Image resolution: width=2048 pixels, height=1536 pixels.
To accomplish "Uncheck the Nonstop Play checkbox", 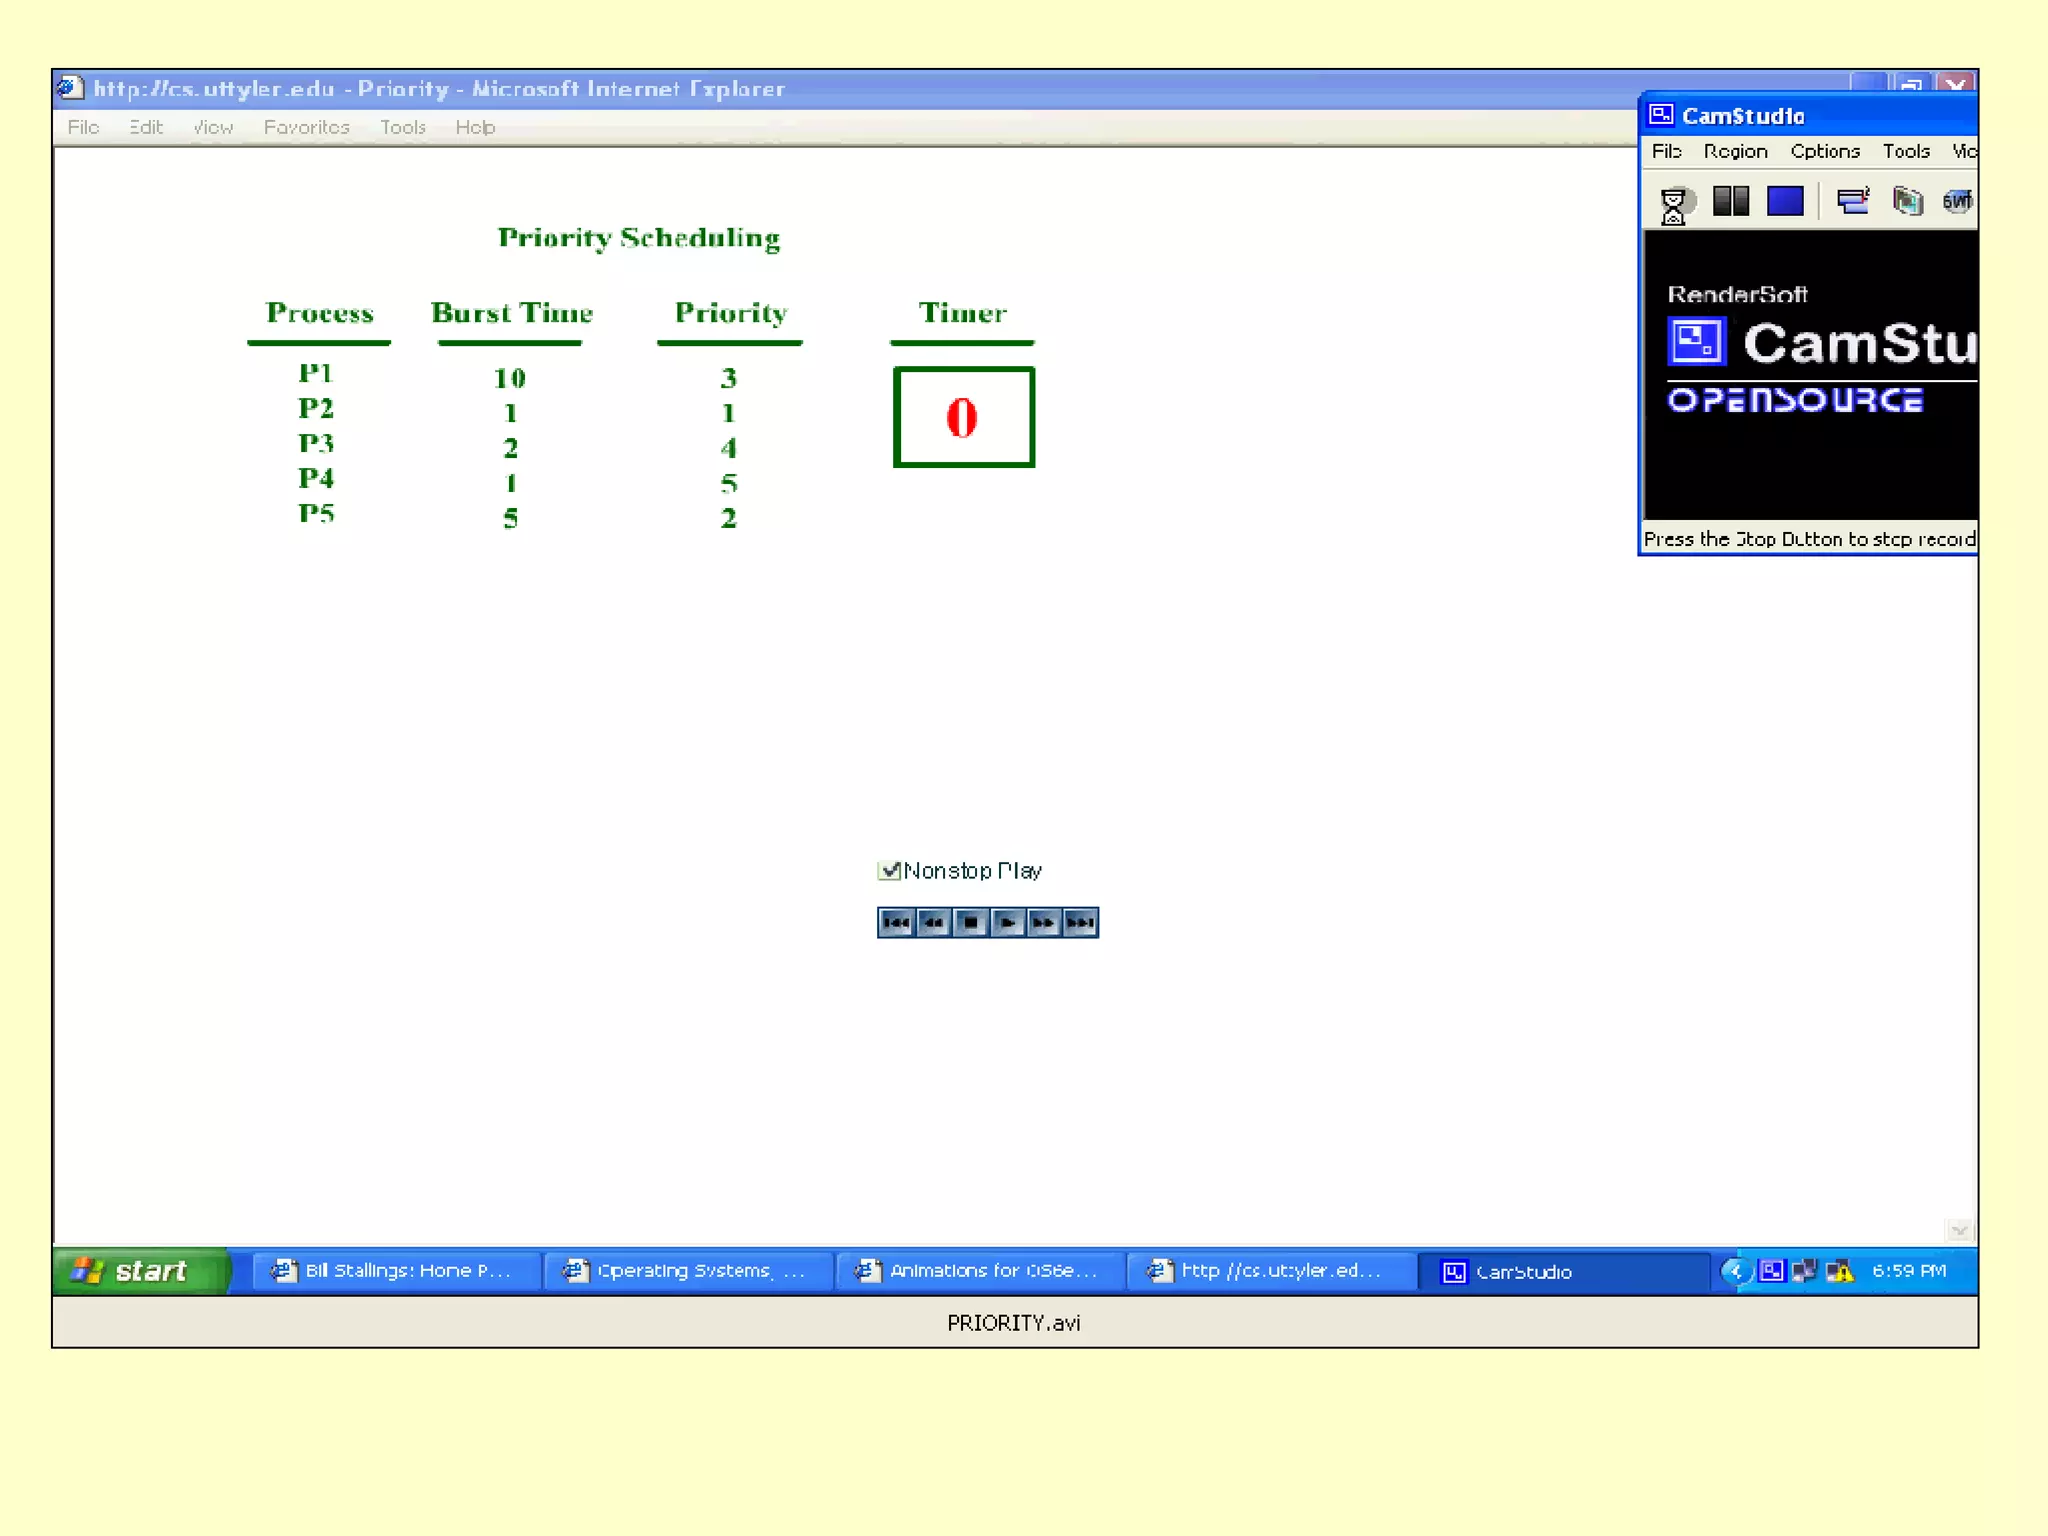I will [888, 870].
